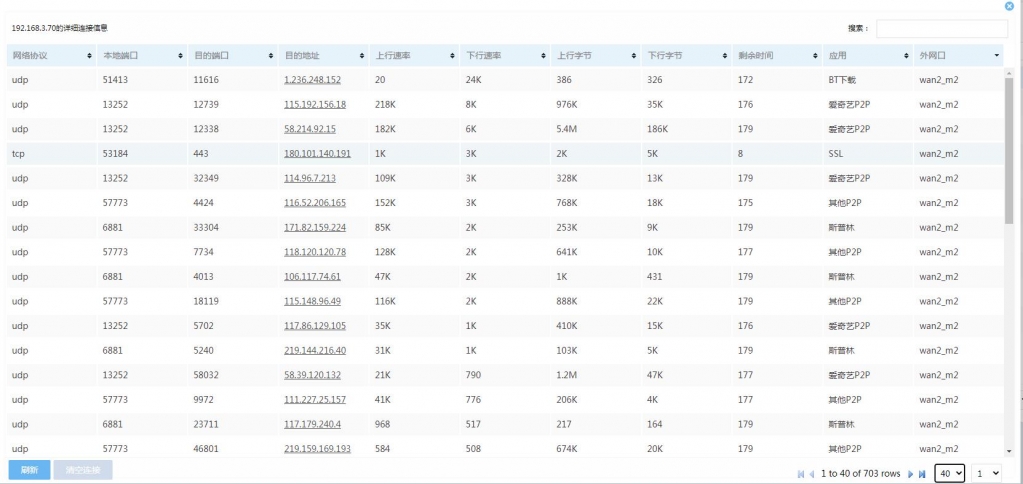Sort by 网络协议 column arrow

[89, 56]
